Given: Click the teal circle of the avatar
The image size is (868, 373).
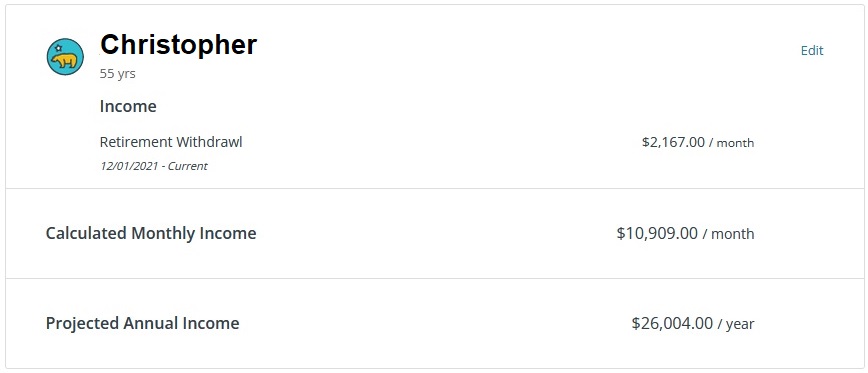Looking at the screenshot, I should [x=65, y=56].
